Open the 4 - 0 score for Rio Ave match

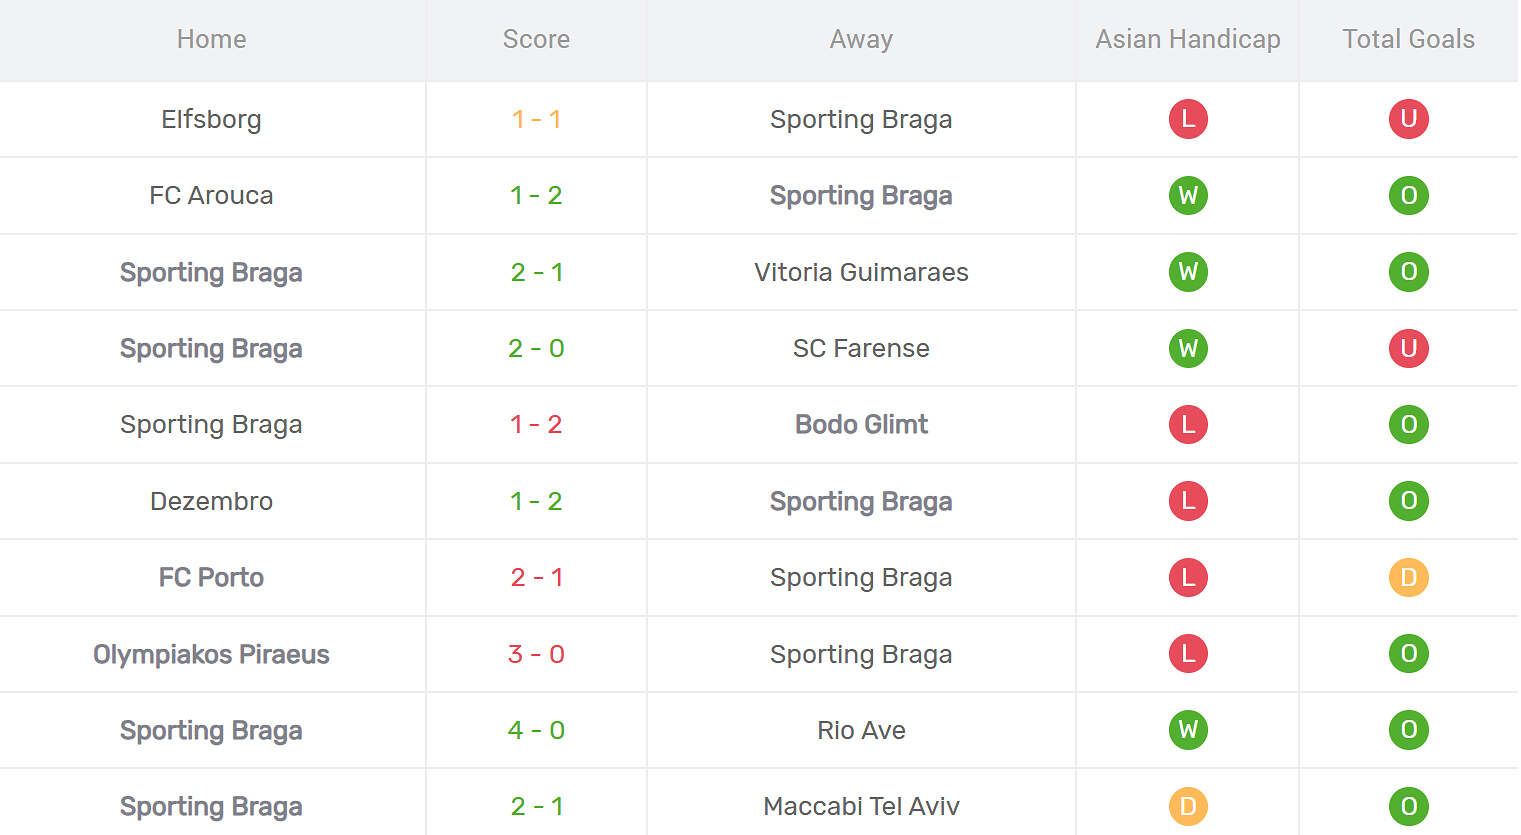[536, 730]
